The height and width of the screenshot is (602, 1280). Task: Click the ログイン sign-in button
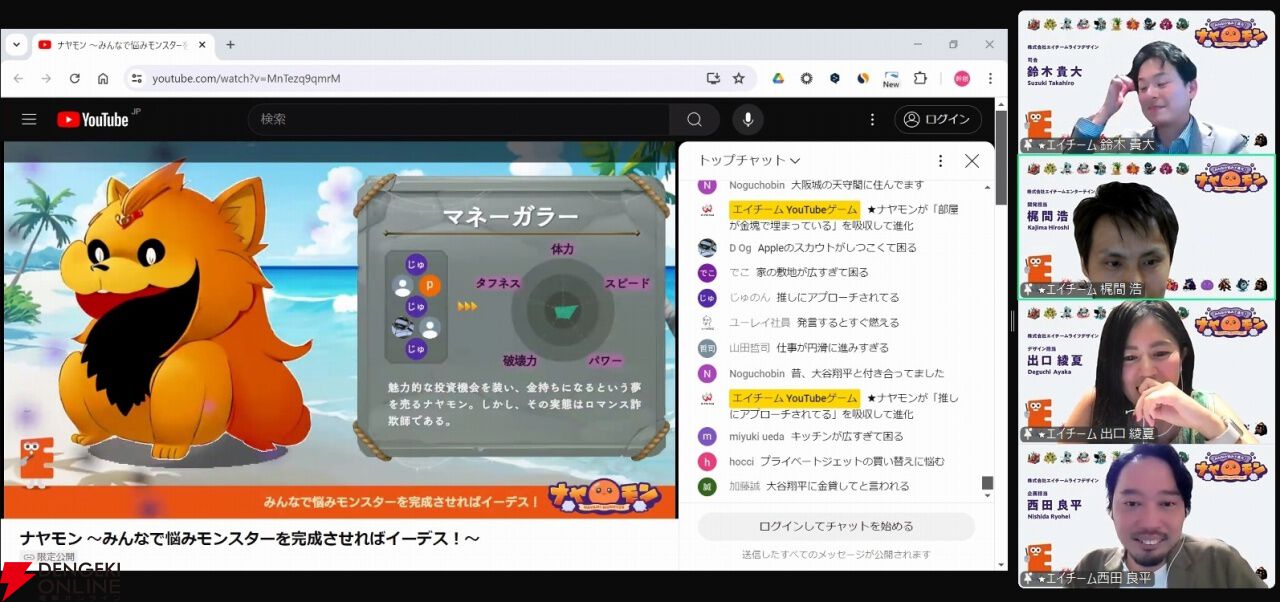tap(938, 119)
